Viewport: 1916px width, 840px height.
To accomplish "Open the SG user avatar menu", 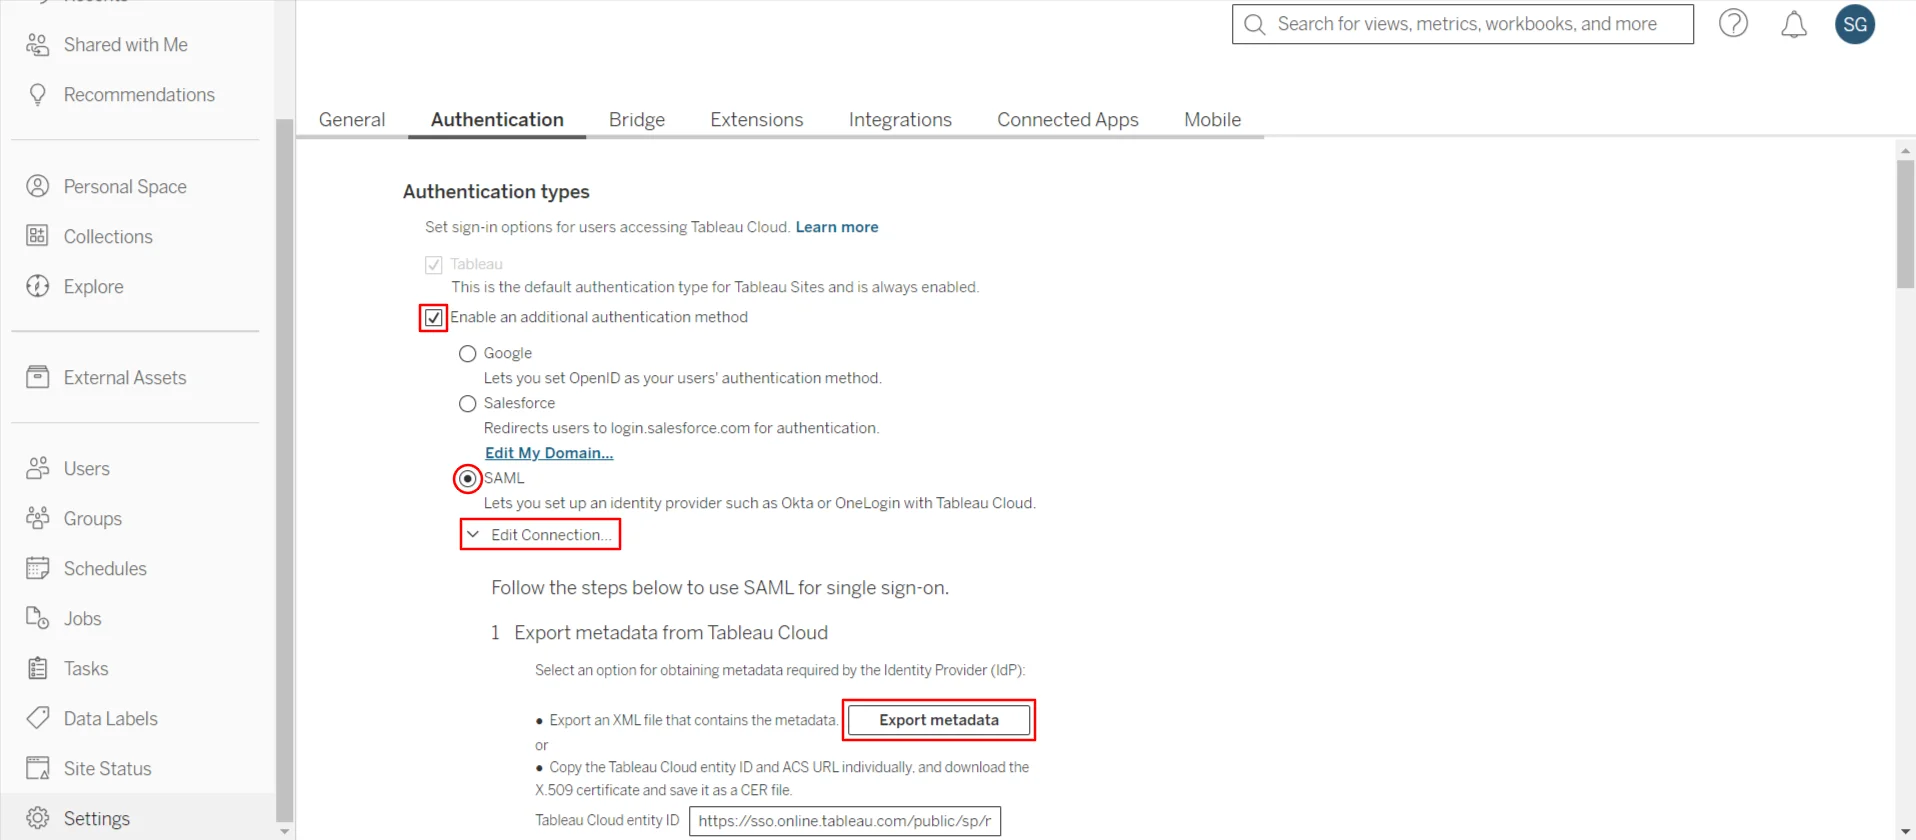I will [x=1855, y=24].
